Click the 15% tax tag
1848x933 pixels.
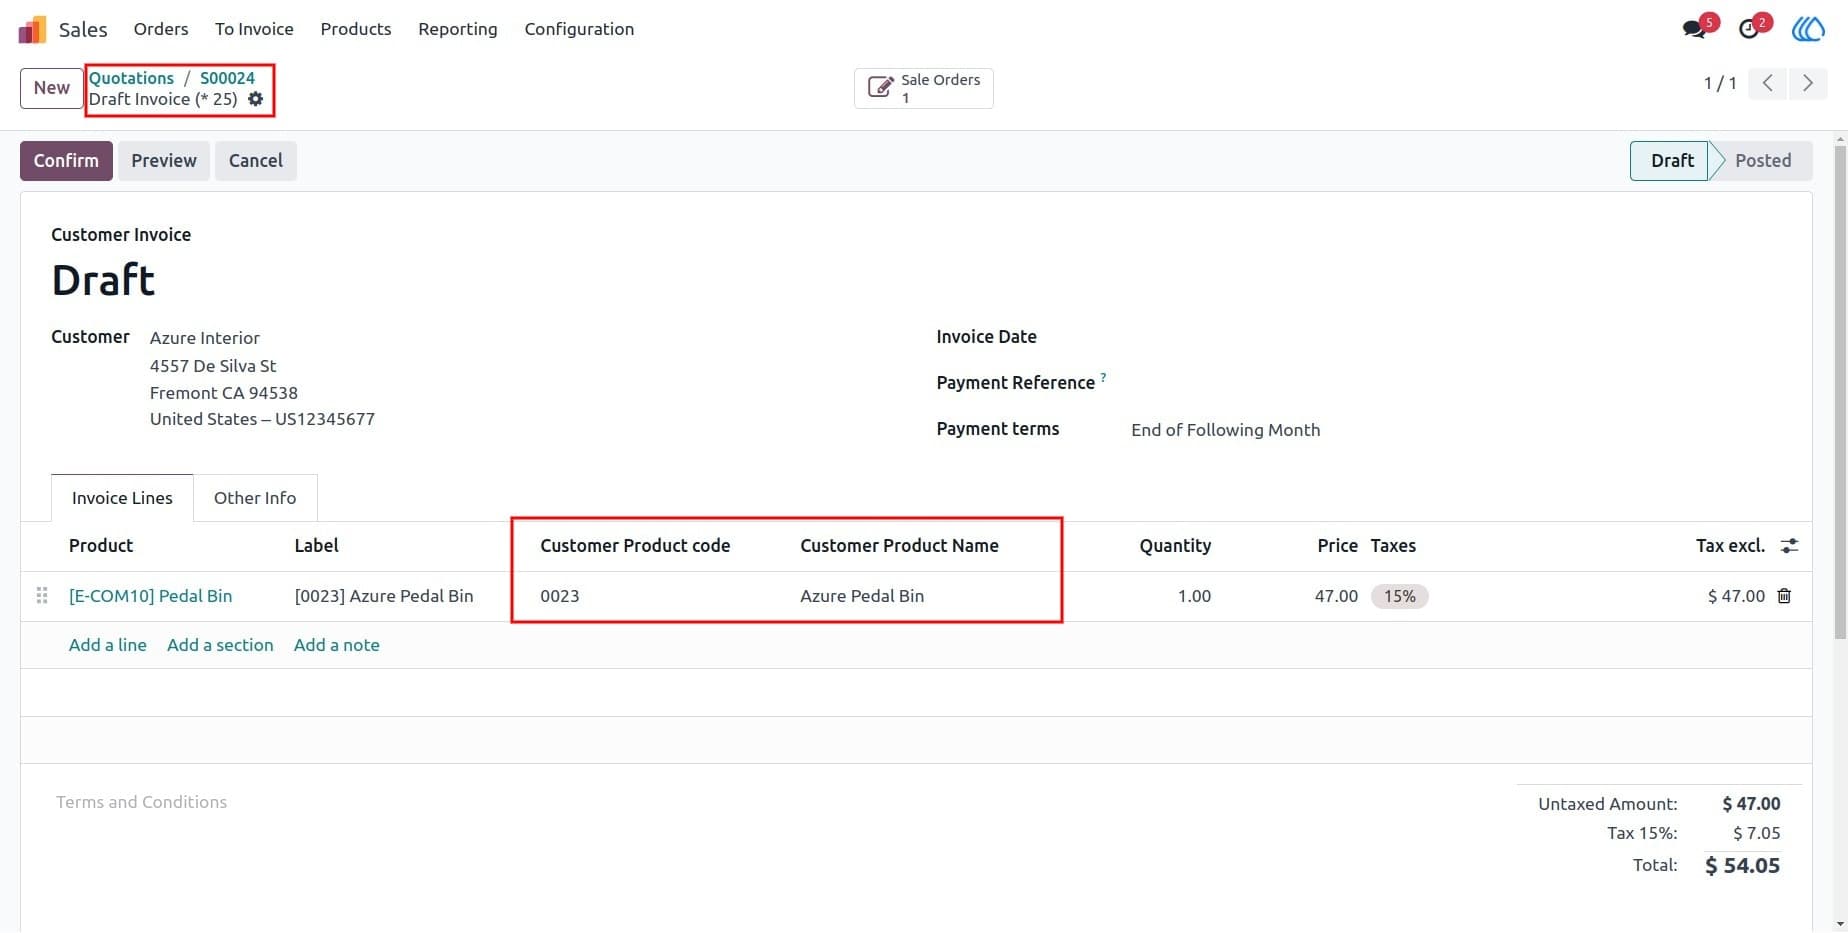click(x=1399, y=596)
